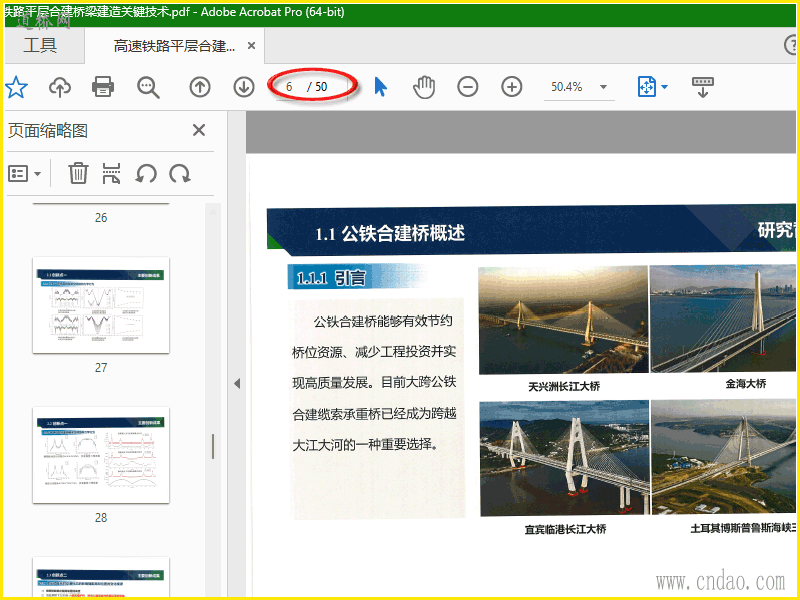This screenshot has height=600, width=800.
Task: Click the fit page icon
Action: [x=646, y=87]
